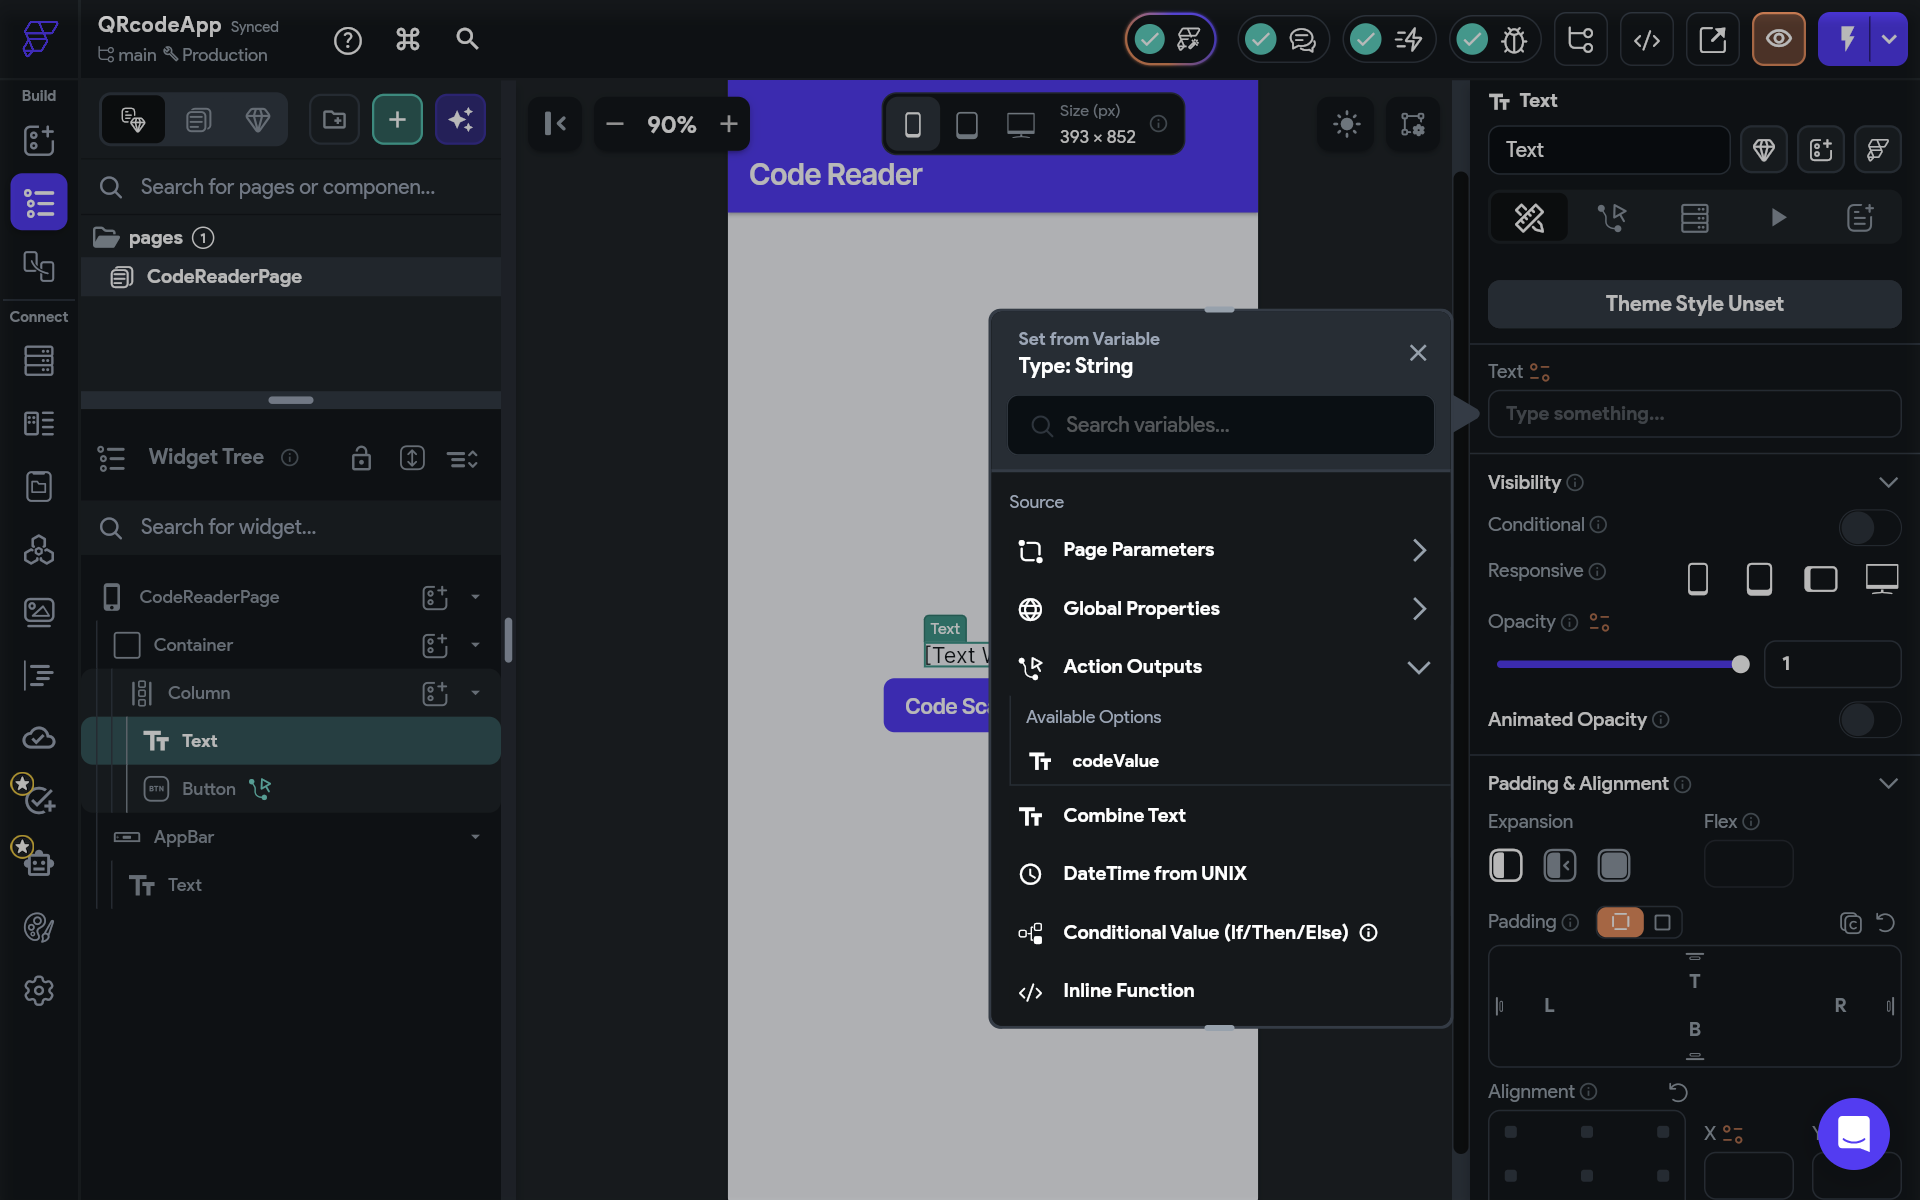1920x1200 pixels.
Task: Click the Widget Tree lock icon
Action: point(361,458)
